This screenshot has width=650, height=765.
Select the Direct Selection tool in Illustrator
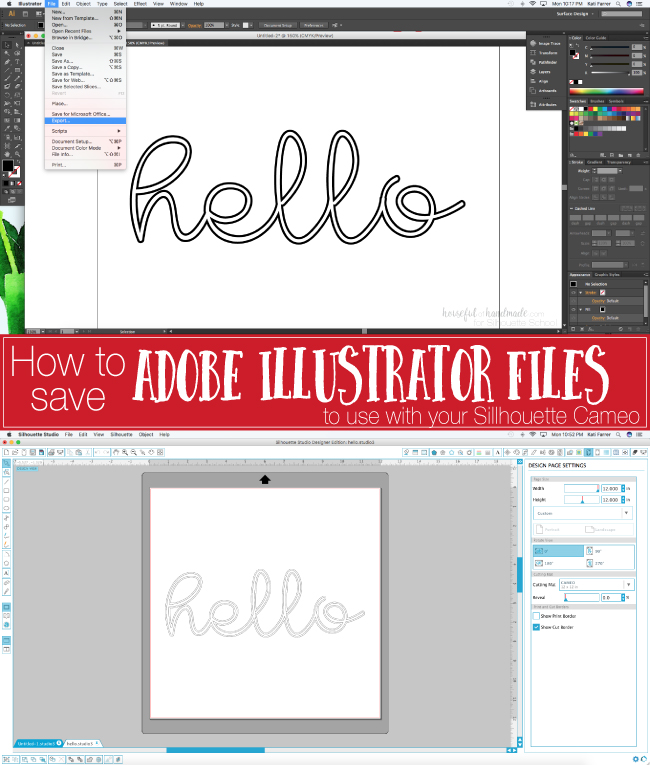[17, 45]
